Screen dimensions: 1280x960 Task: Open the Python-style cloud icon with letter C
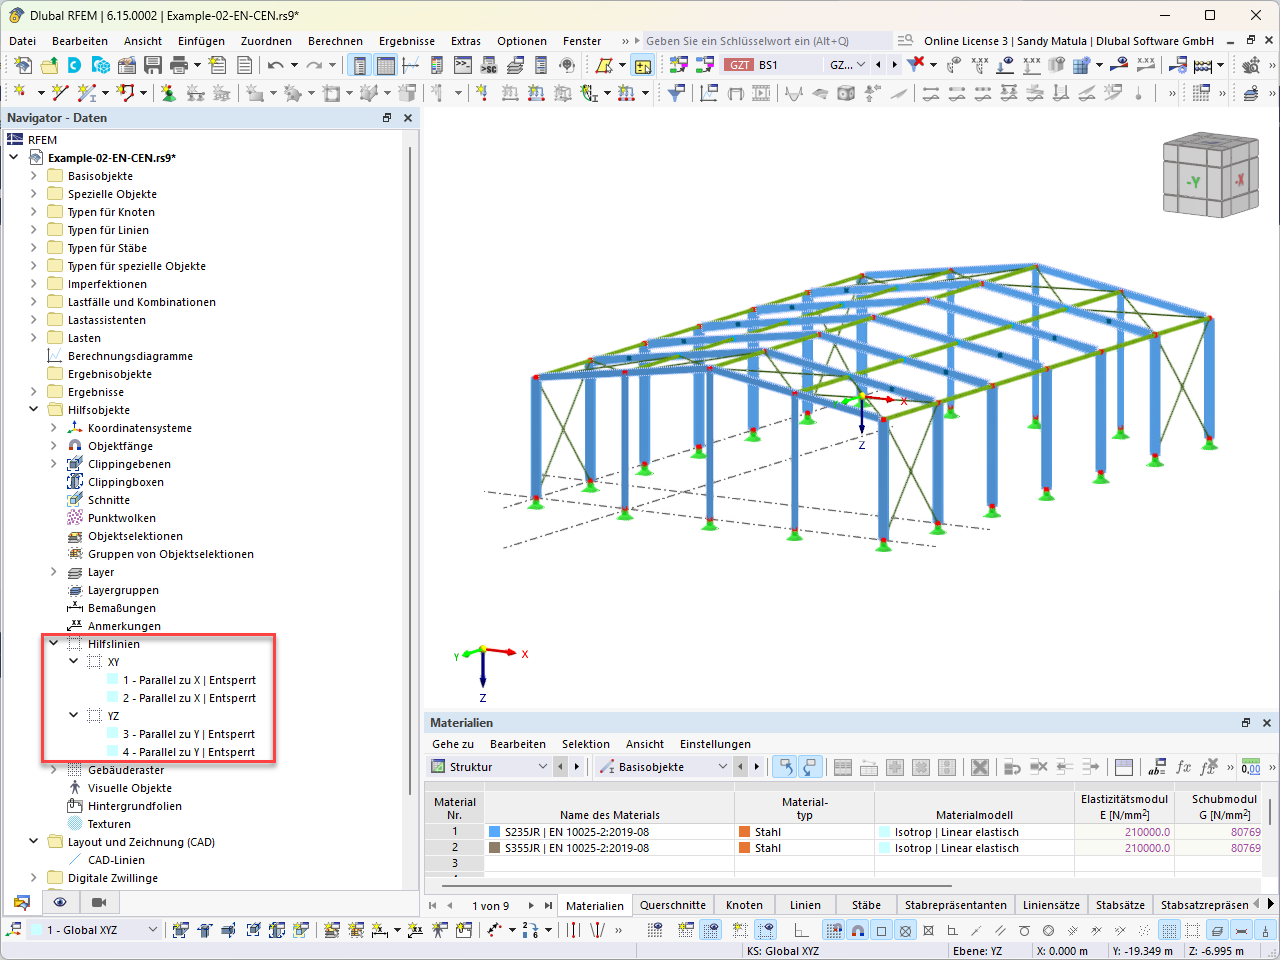75,65
